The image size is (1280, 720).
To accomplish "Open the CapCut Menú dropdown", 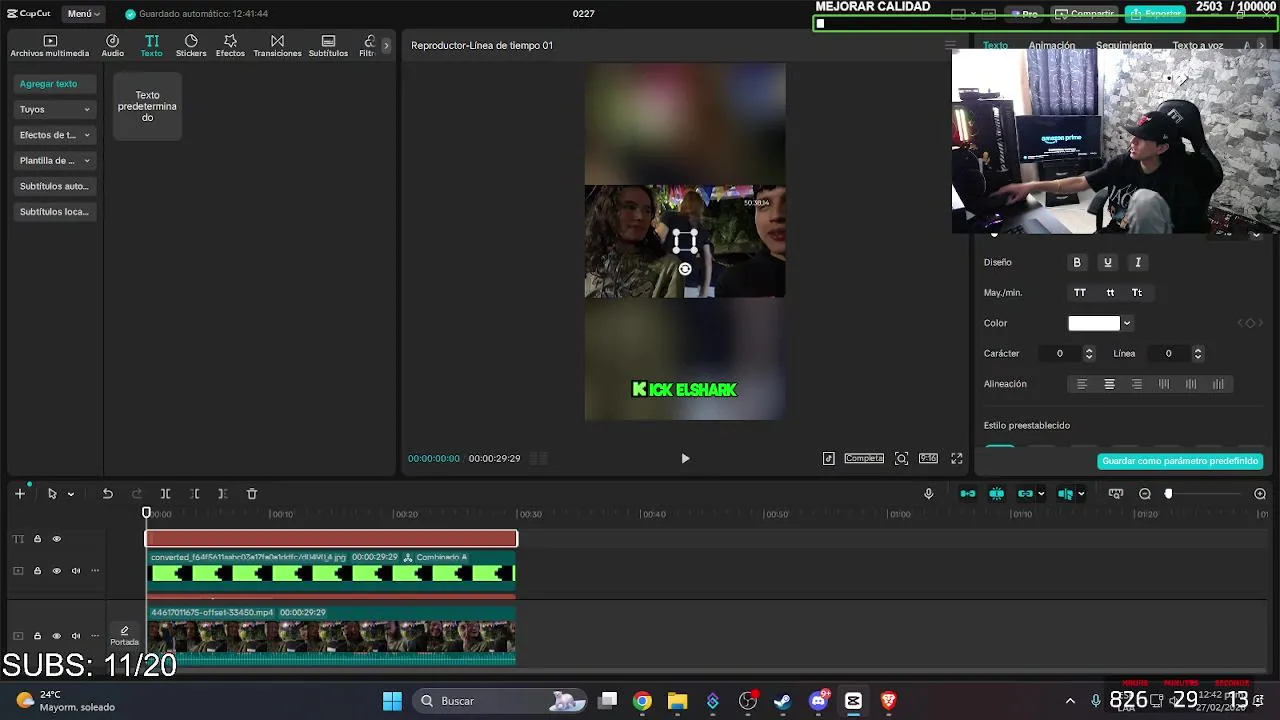I will coord(83,14).
